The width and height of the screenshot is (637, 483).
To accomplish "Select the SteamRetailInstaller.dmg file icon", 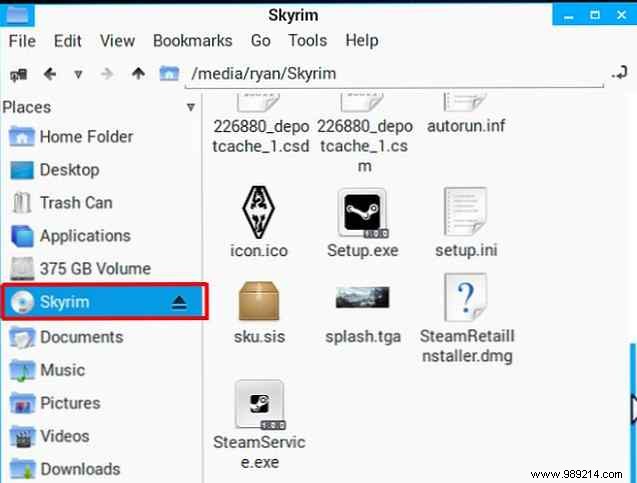I will point(466,297).
